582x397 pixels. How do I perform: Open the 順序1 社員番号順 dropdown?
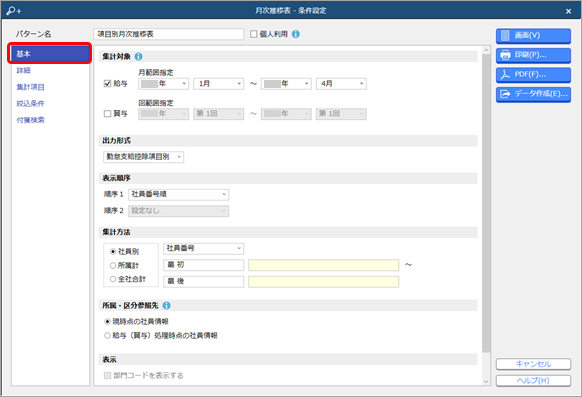click(x=179, y=194)
